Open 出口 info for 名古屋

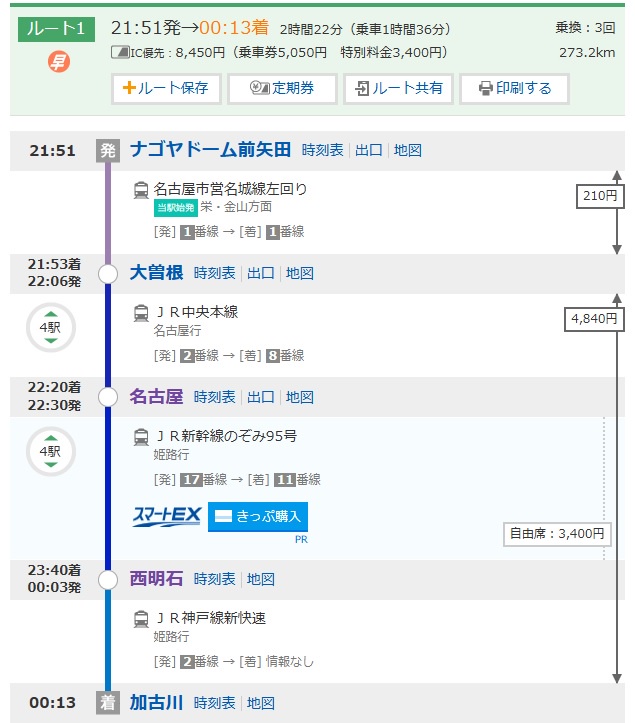pos(261,397)
